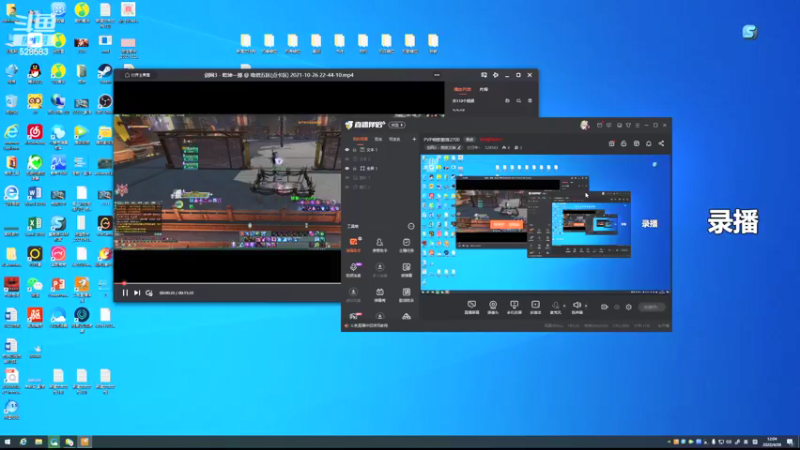The height and width of the screenshot is (450, 800).
Task: Add a new scene with plus icon
Action: tap(414, 139)
